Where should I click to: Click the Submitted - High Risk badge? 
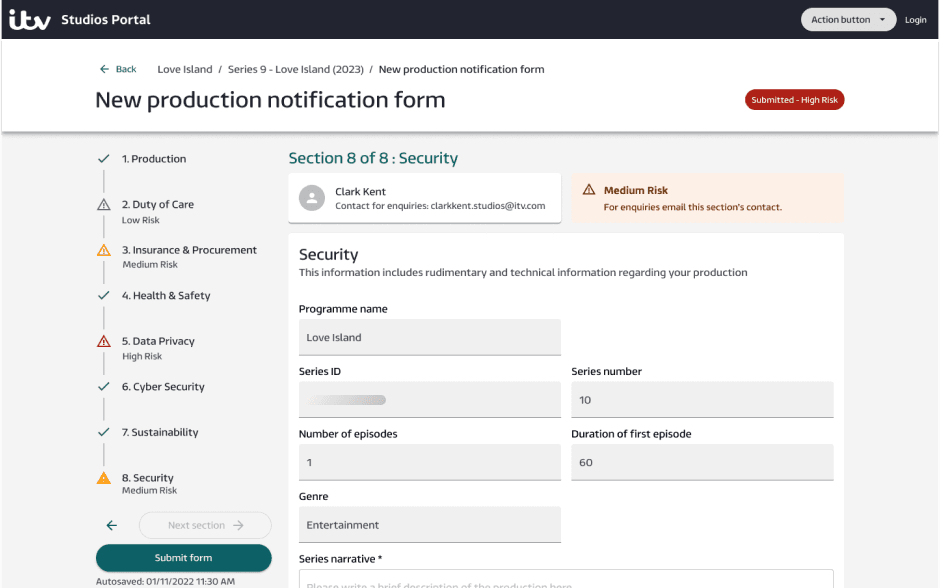click(x=794, y=99)
